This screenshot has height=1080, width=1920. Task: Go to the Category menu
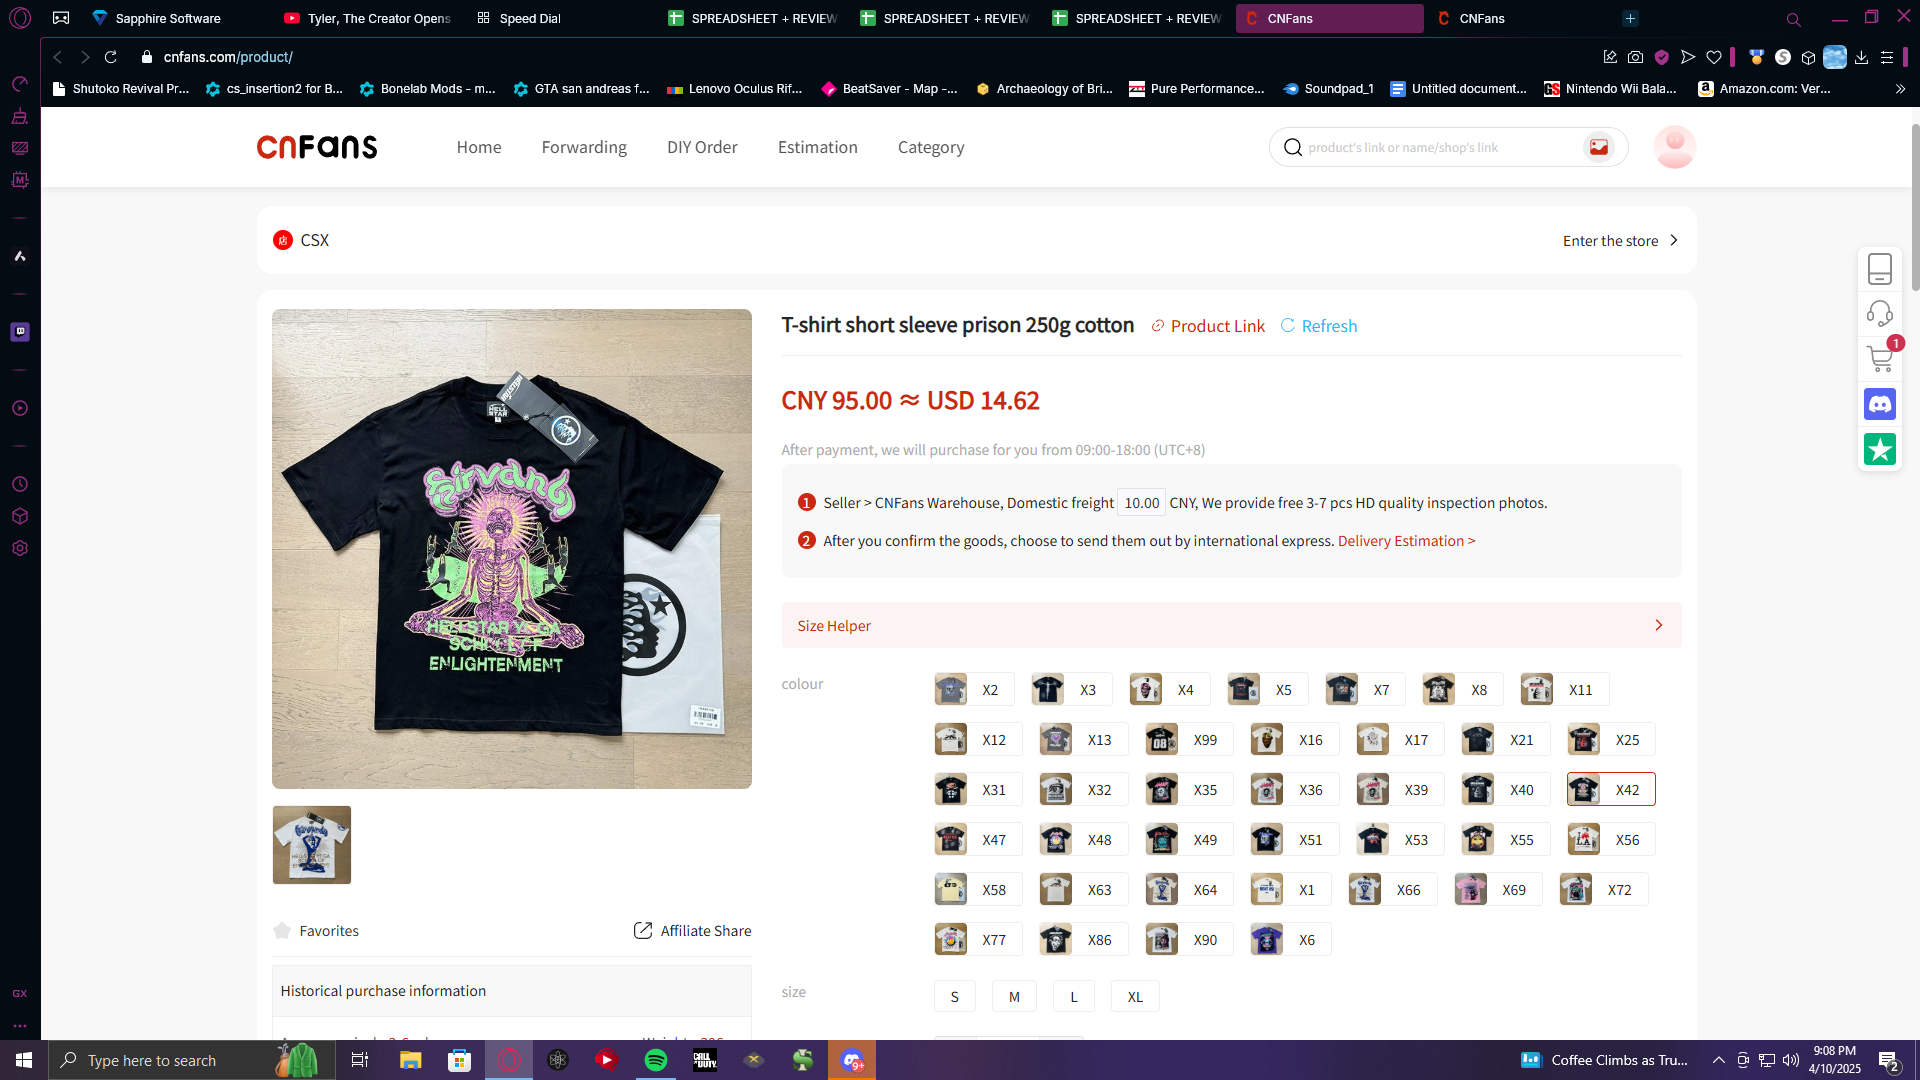point(930,147)
